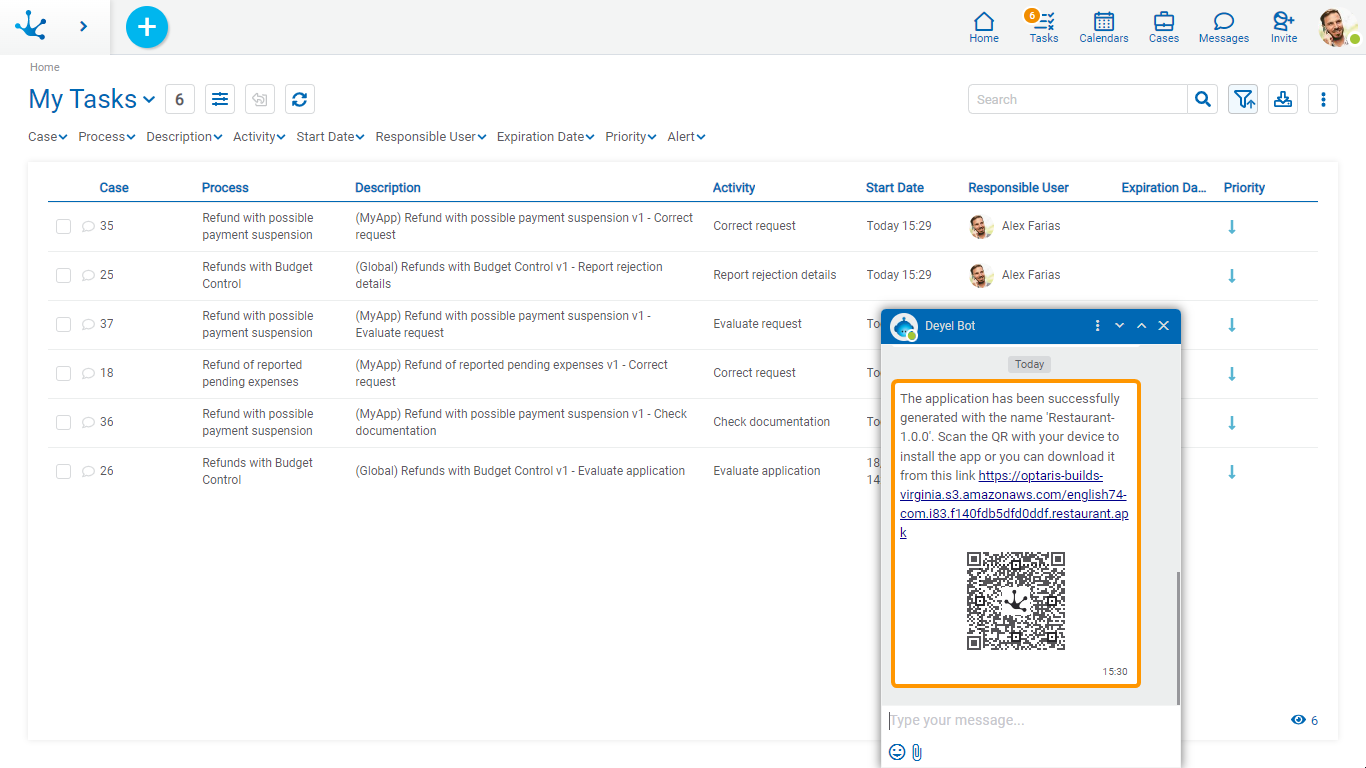Click the priority arrow for case 25
This screenshot has width=1366, height=768.
pyautogui.click(x=1232, y=275)
